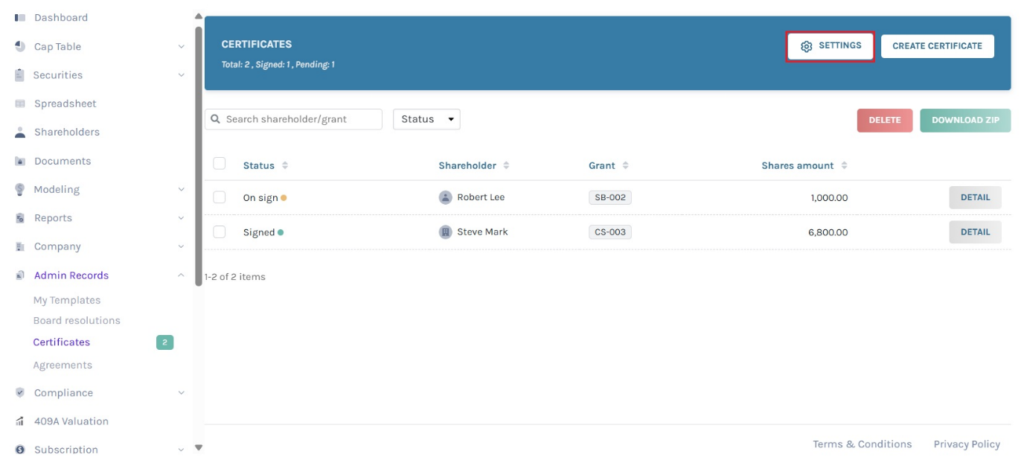The height and width of the screenshot is (463, 1024).
Task: Open the Status filter dropdown
Action: tap(426, 119)
